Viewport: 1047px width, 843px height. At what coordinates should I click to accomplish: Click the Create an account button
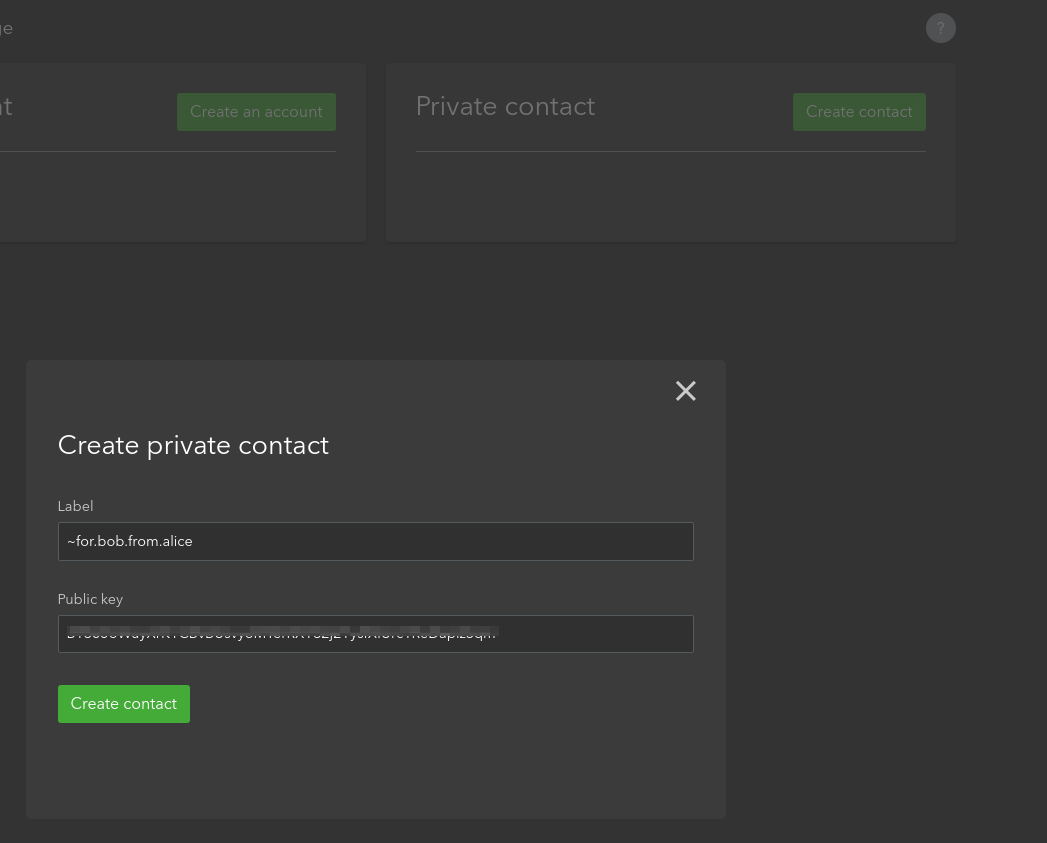click(256, 112)
